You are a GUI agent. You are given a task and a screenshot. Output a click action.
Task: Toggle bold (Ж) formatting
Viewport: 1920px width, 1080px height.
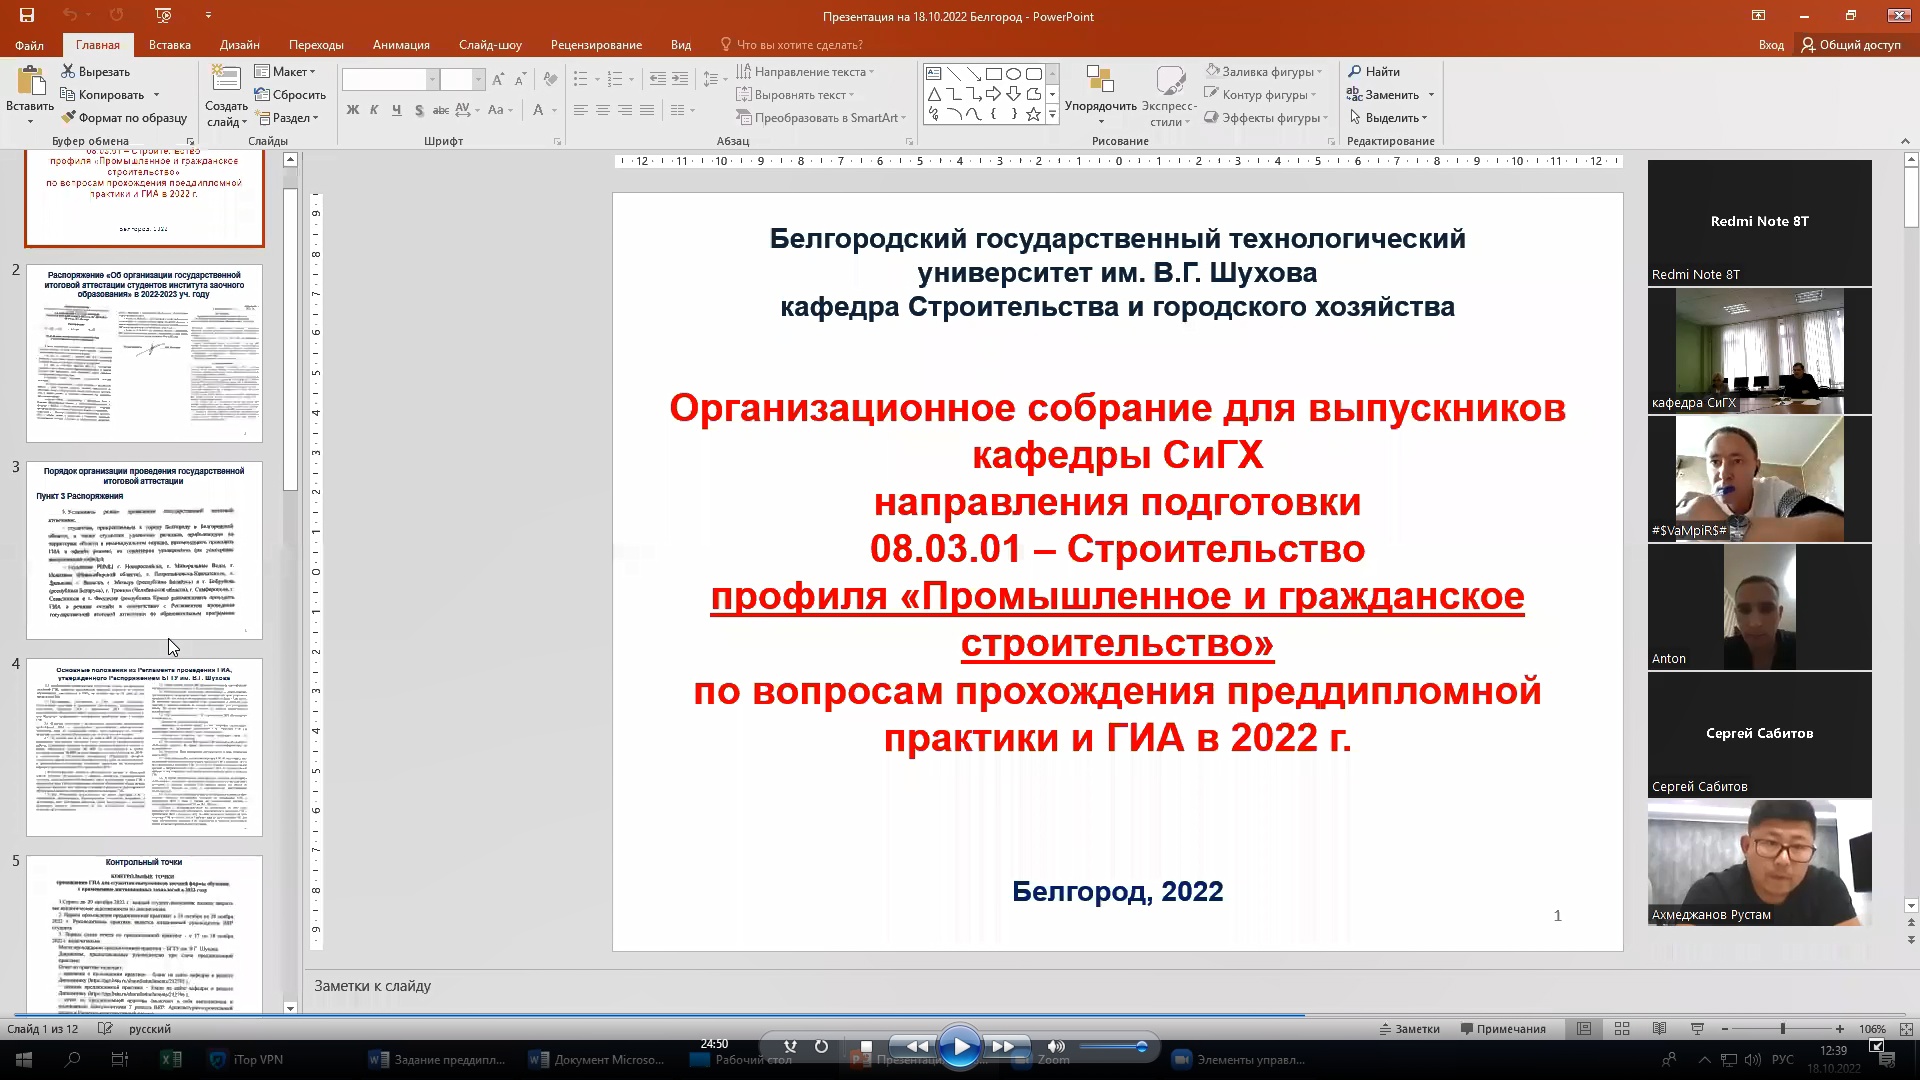pyautogui.click(x=352, y=110)
